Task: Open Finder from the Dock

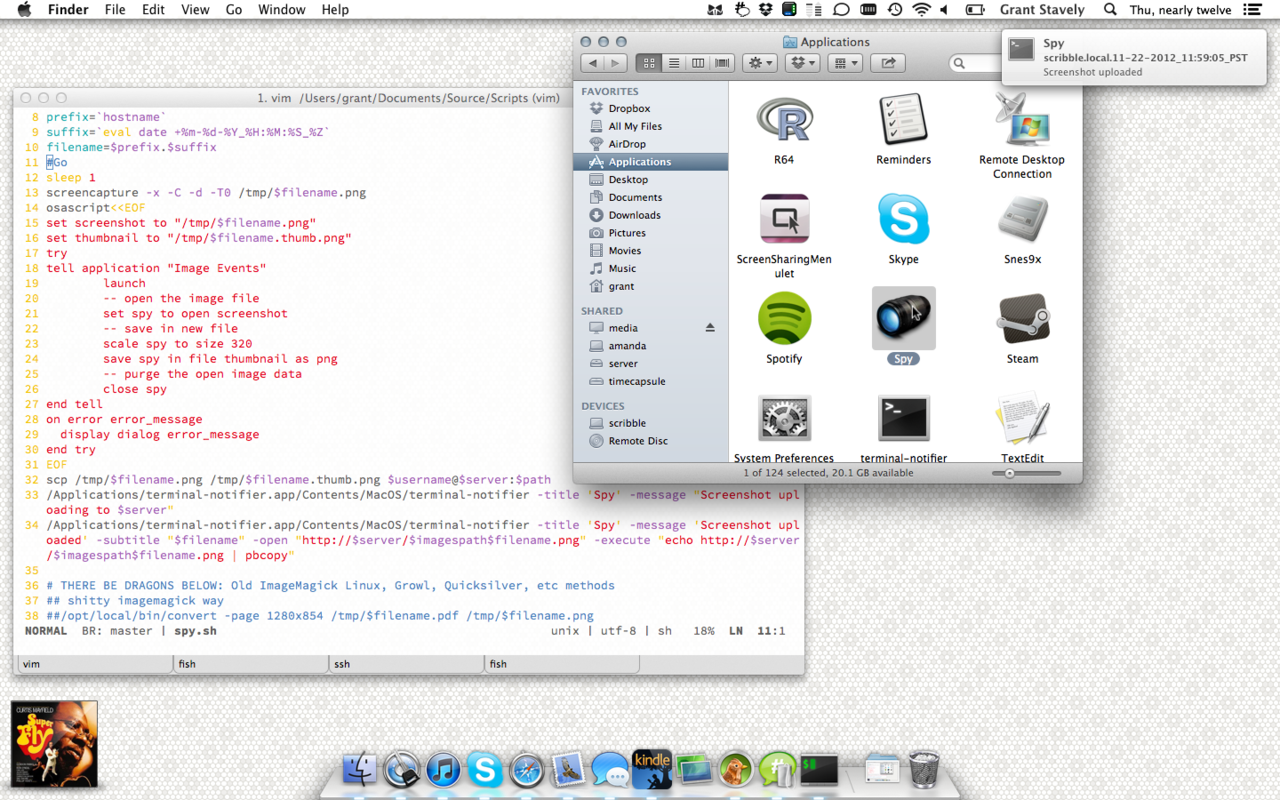Action: click(x=360, y=770)
